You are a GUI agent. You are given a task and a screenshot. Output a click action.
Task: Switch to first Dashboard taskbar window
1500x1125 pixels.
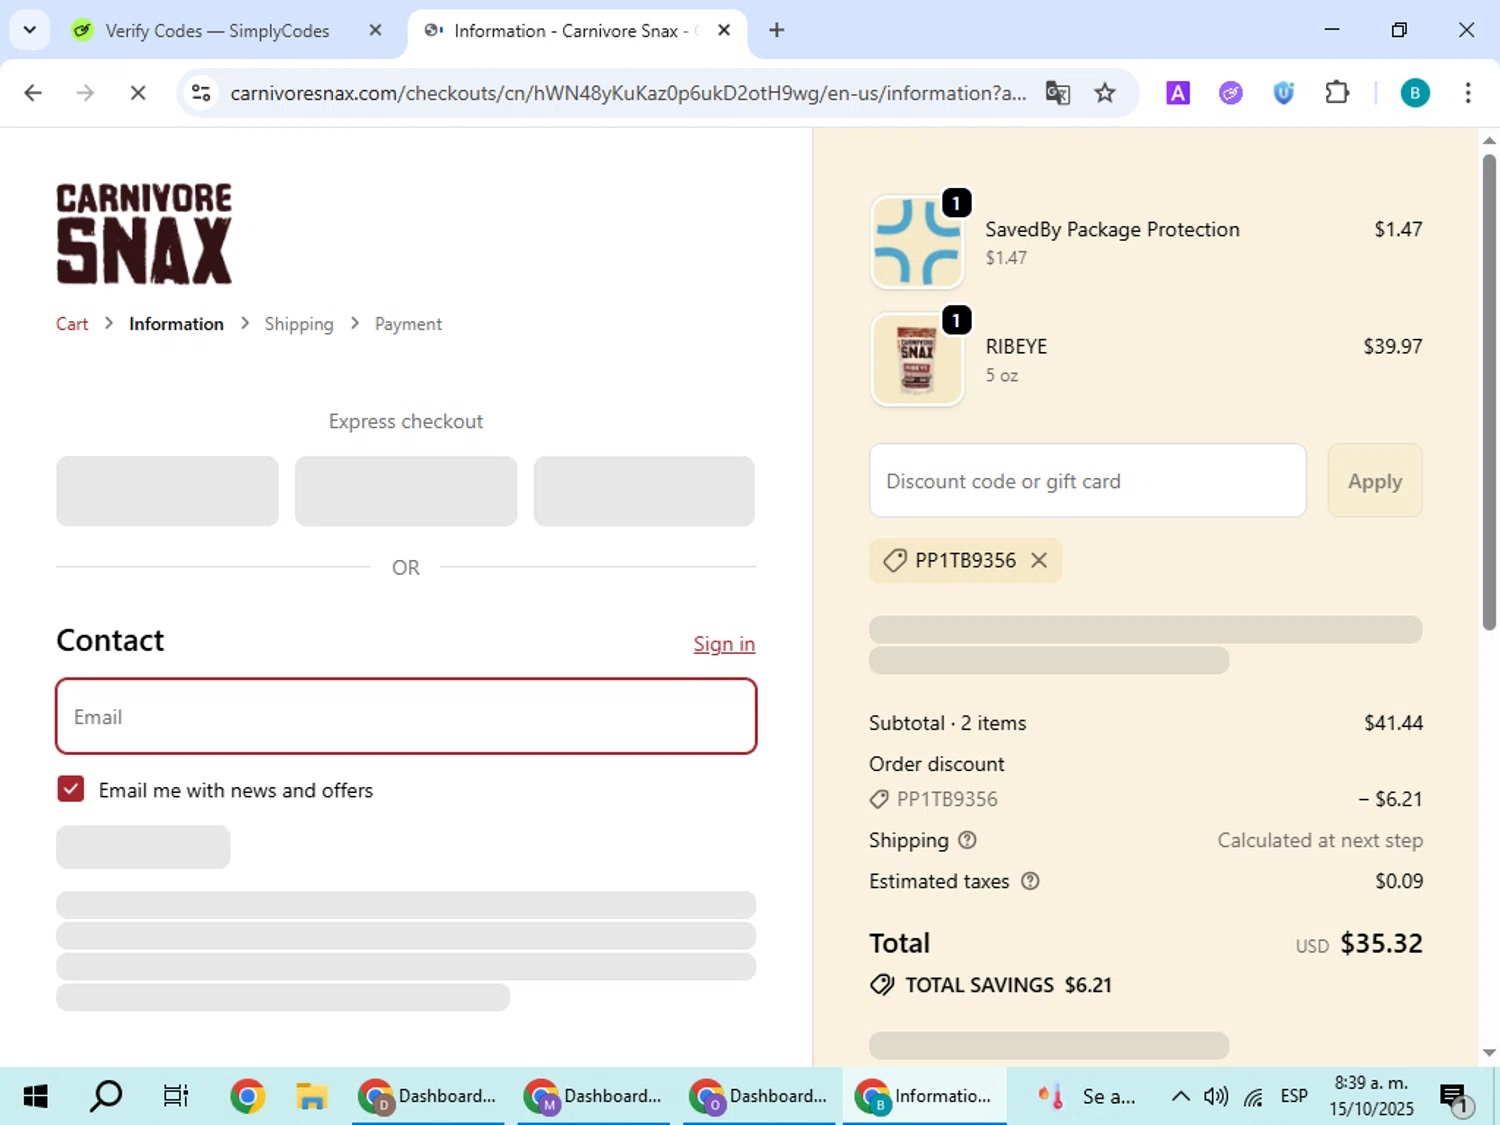(x=428, y=1096)
